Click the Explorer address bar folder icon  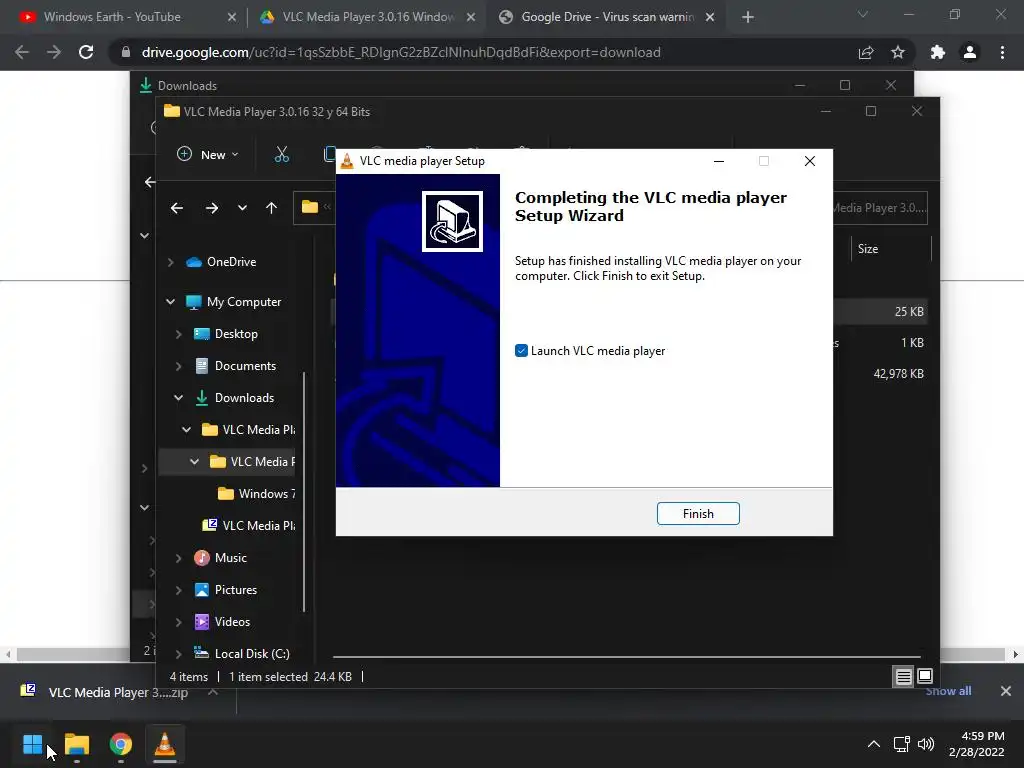(310, 207)
